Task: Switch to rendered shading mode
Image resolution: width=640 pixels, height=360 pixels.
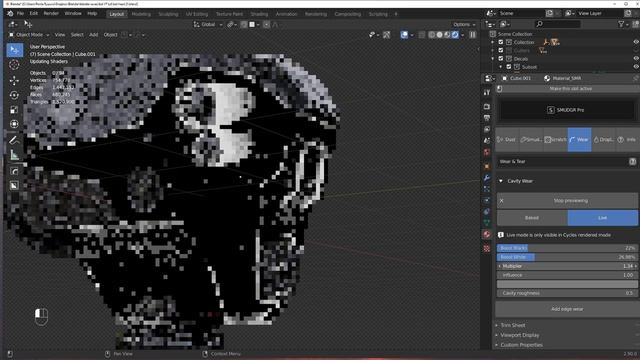Action: point(455,35)
